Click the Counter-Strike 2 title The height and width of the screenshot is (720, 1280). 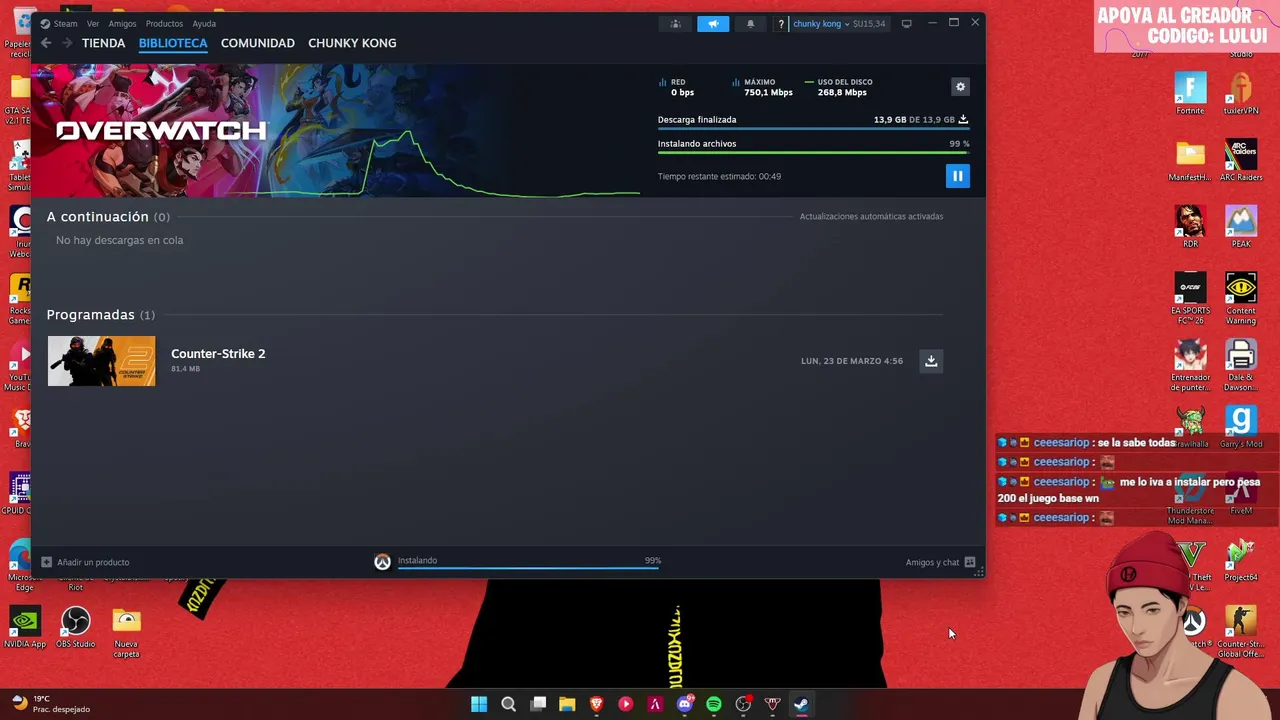coord(218,353)
